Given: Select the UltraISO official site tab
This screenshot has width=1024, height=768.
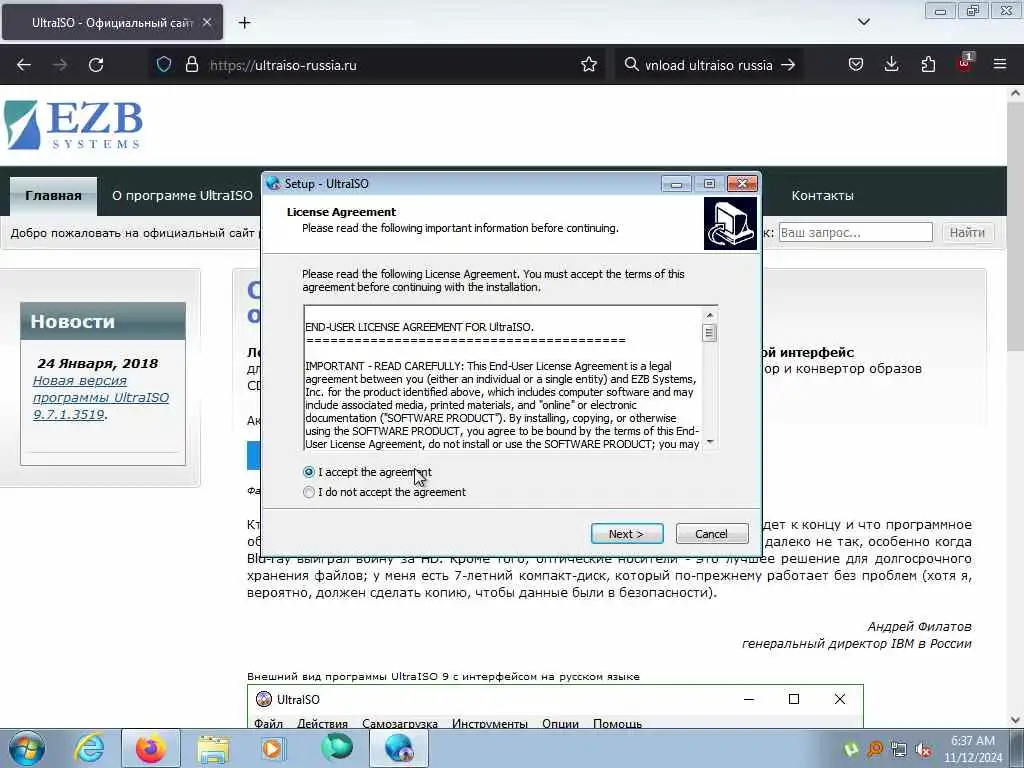Looking at the screenshot, I should [112, 22].
